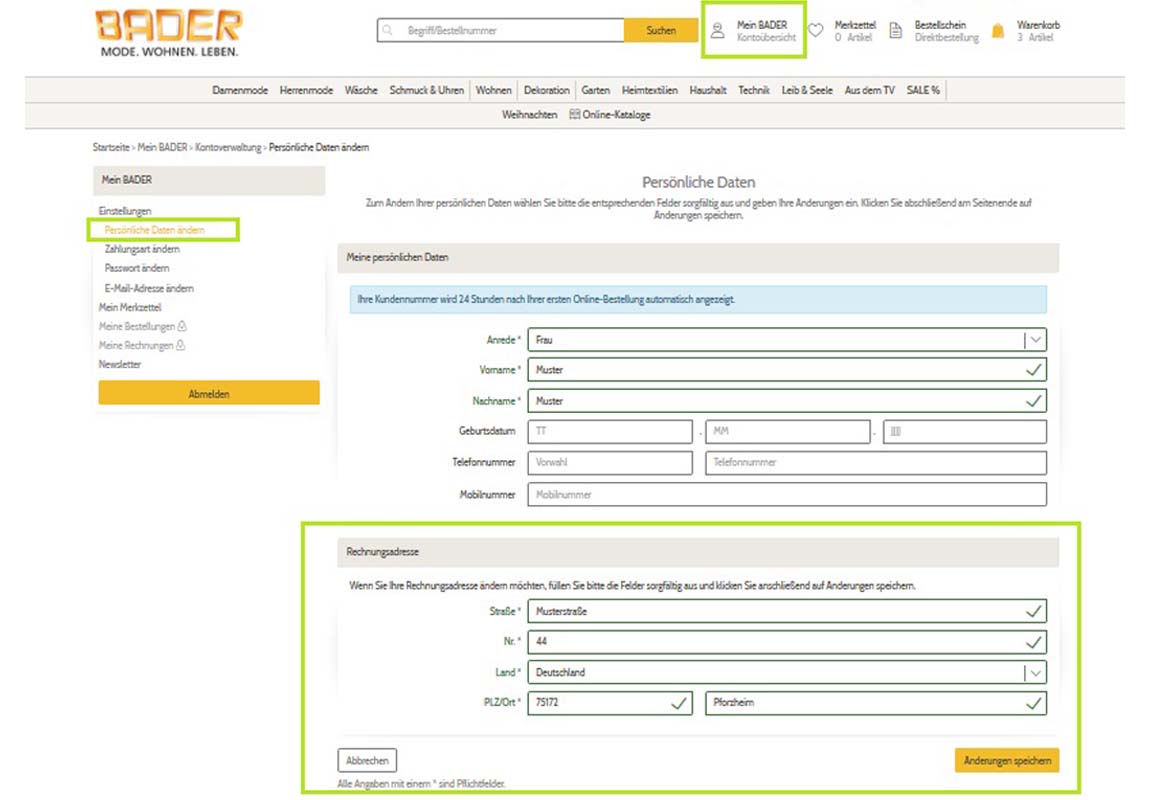
Task: Click the Mein BADER account person icon
Action: point(717,31)
